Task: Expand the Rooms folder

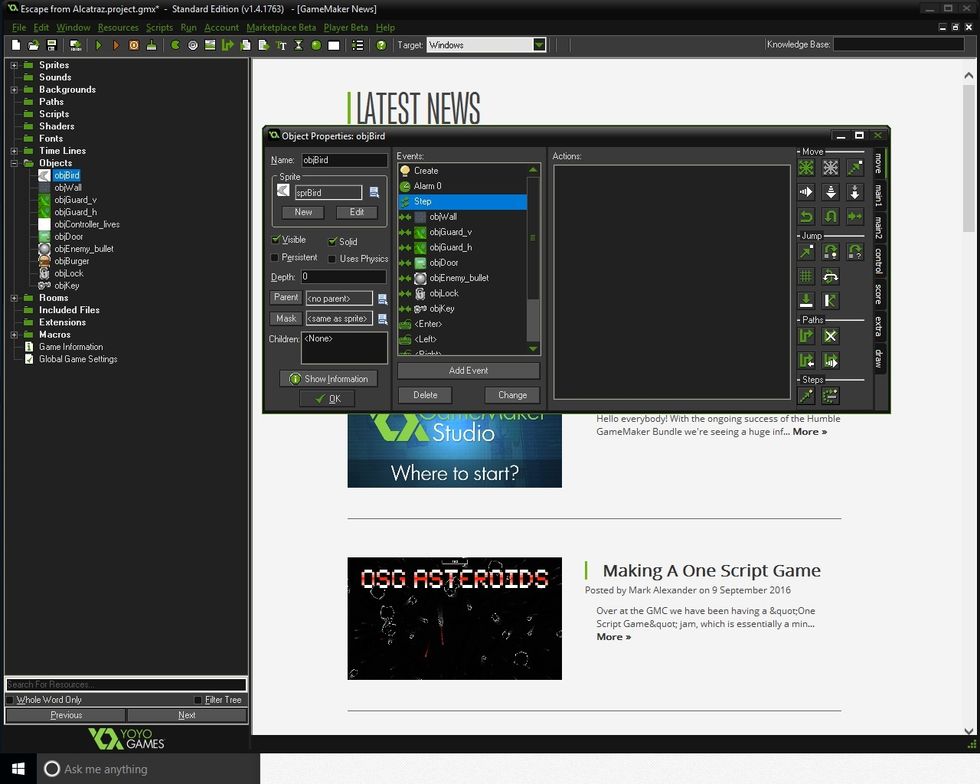Action: tap(14, 298)
